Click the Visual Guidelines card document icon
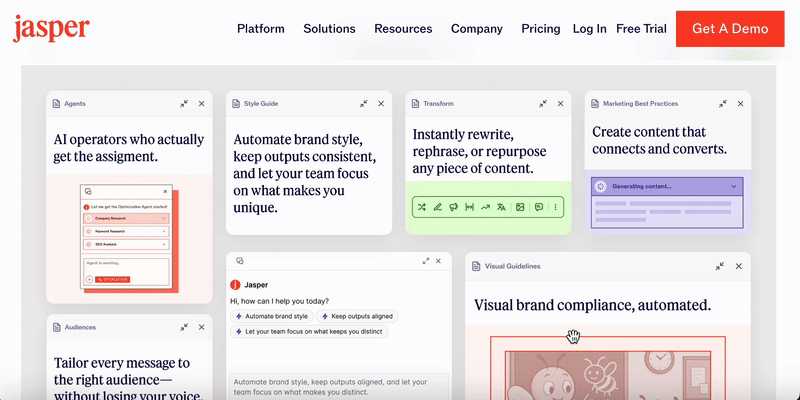Image resolution: width=800 pixels, height=400 pixels. pyautogui.click(x=476, y=266)
